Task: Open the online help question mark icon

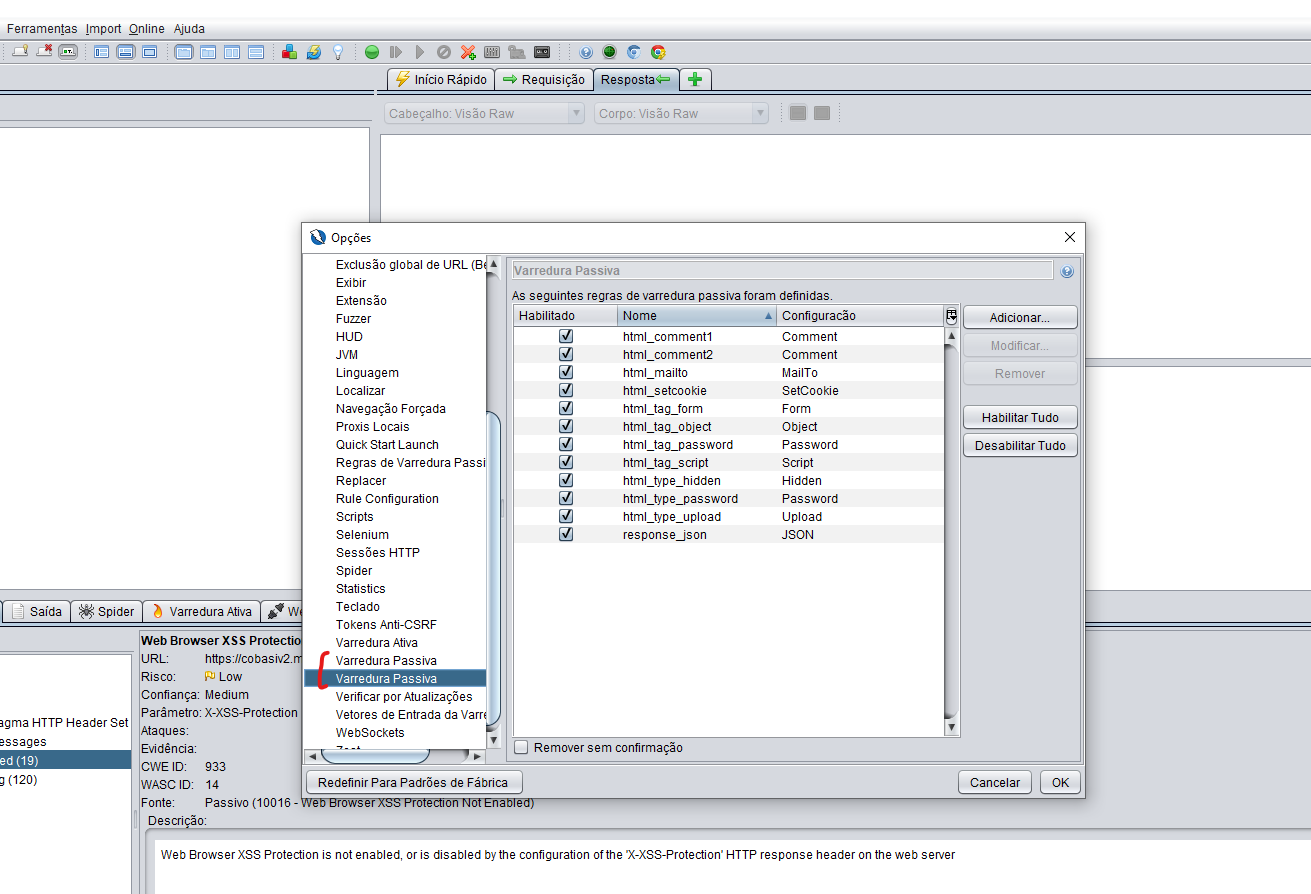Action: [585, 52]
